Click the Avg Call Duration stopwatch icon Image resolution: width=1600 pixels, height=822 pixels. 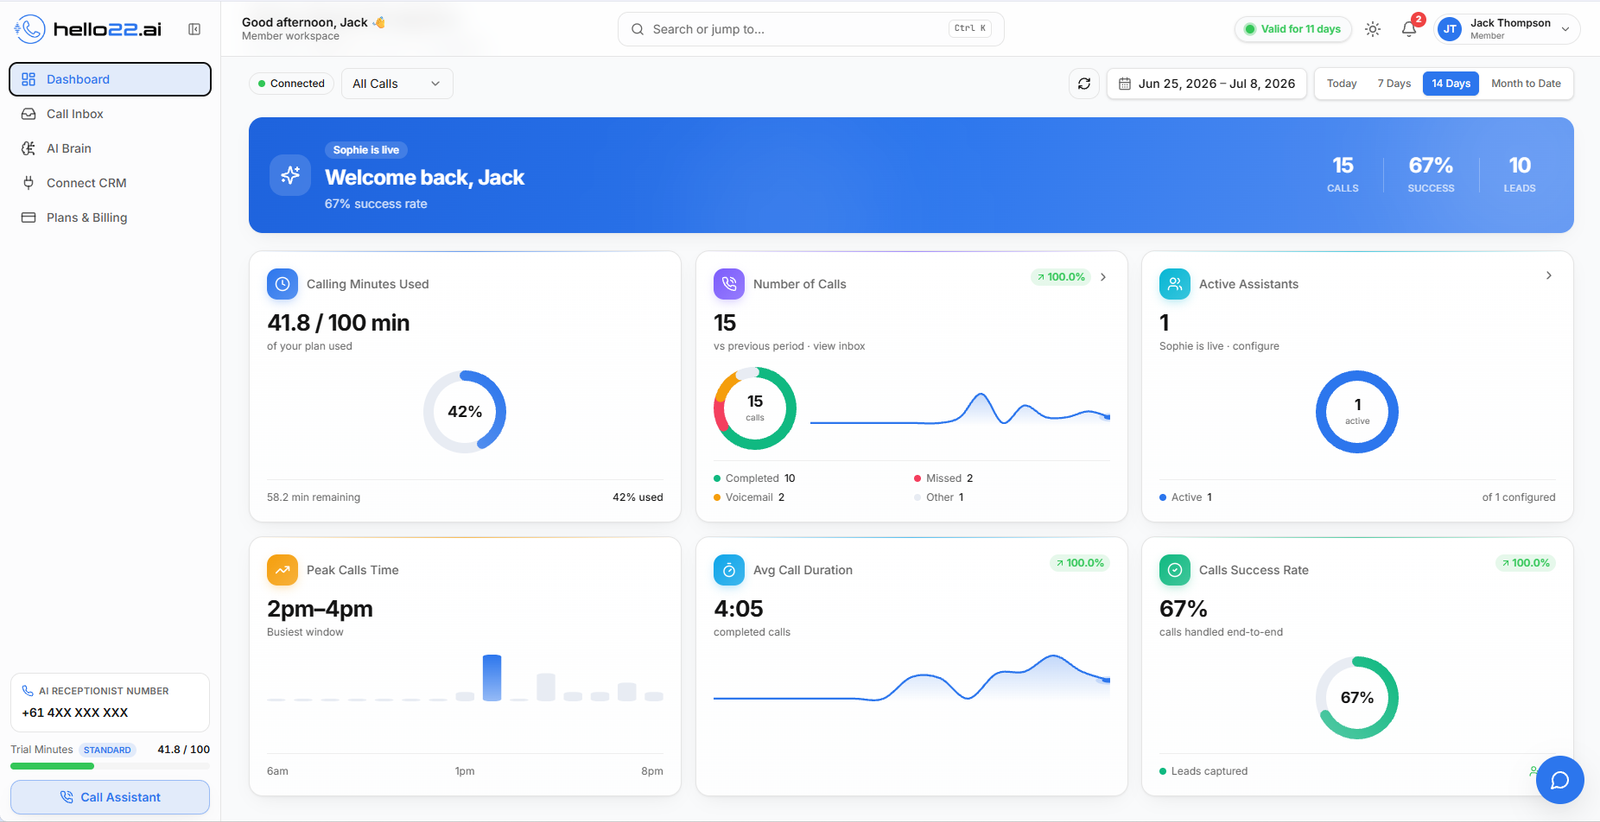pyautogui.click(x=729, y=570)
